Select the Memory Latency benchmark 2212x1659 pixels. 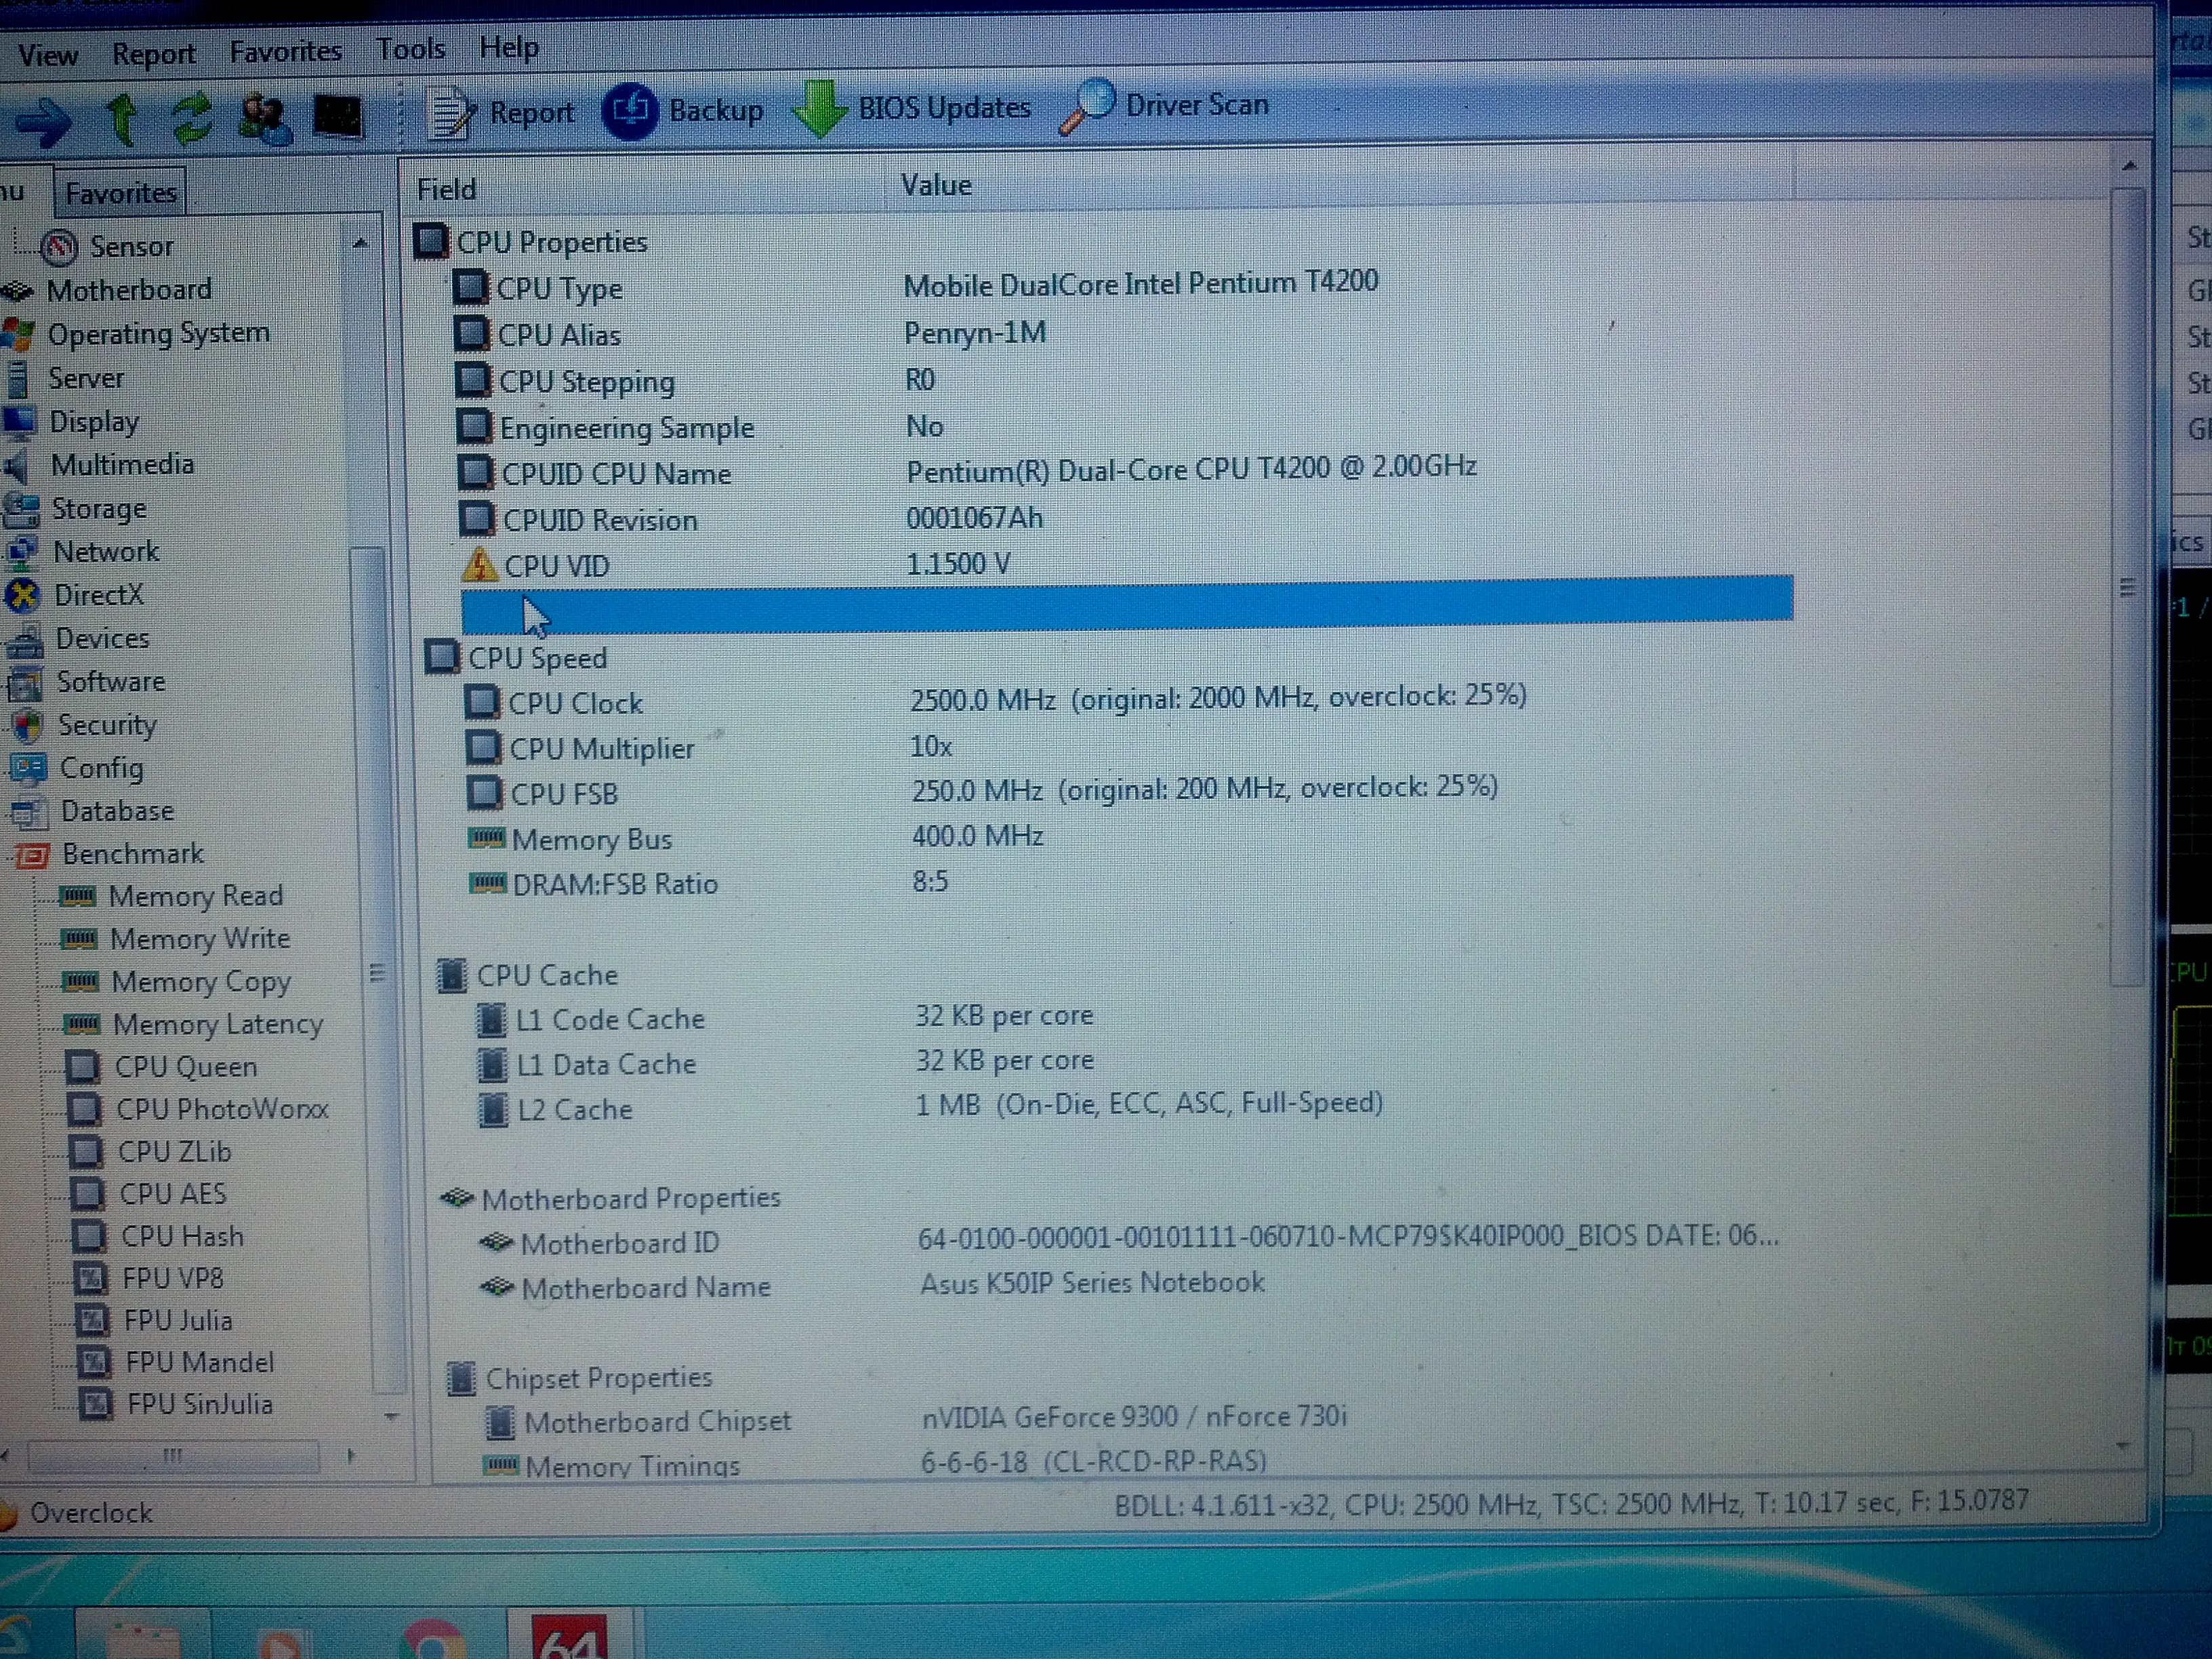click(x=218, y=1025)
